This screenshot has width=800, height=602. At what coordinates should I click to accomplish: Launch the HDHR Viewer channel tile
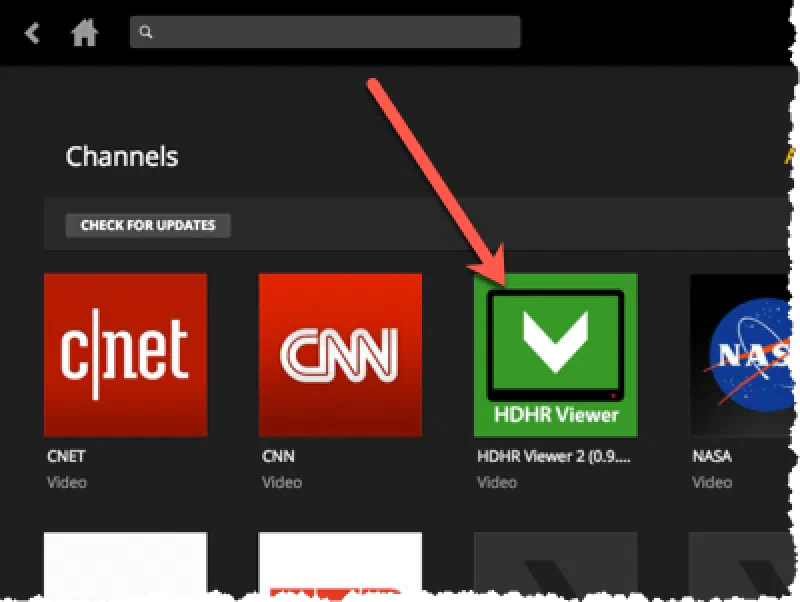(556, 355)
